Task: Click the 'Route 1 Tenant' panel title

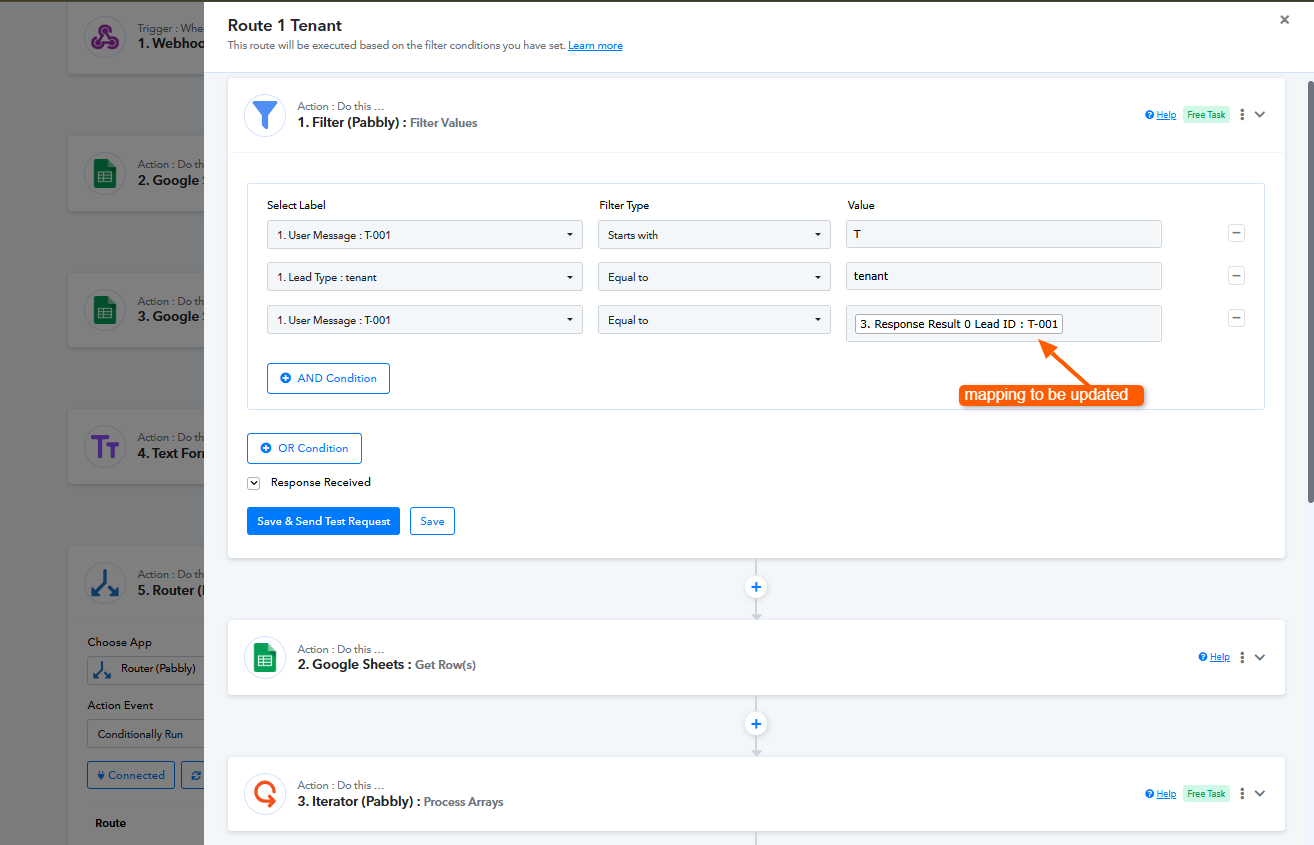Action: pyautogui.click(x=285, y=25)
